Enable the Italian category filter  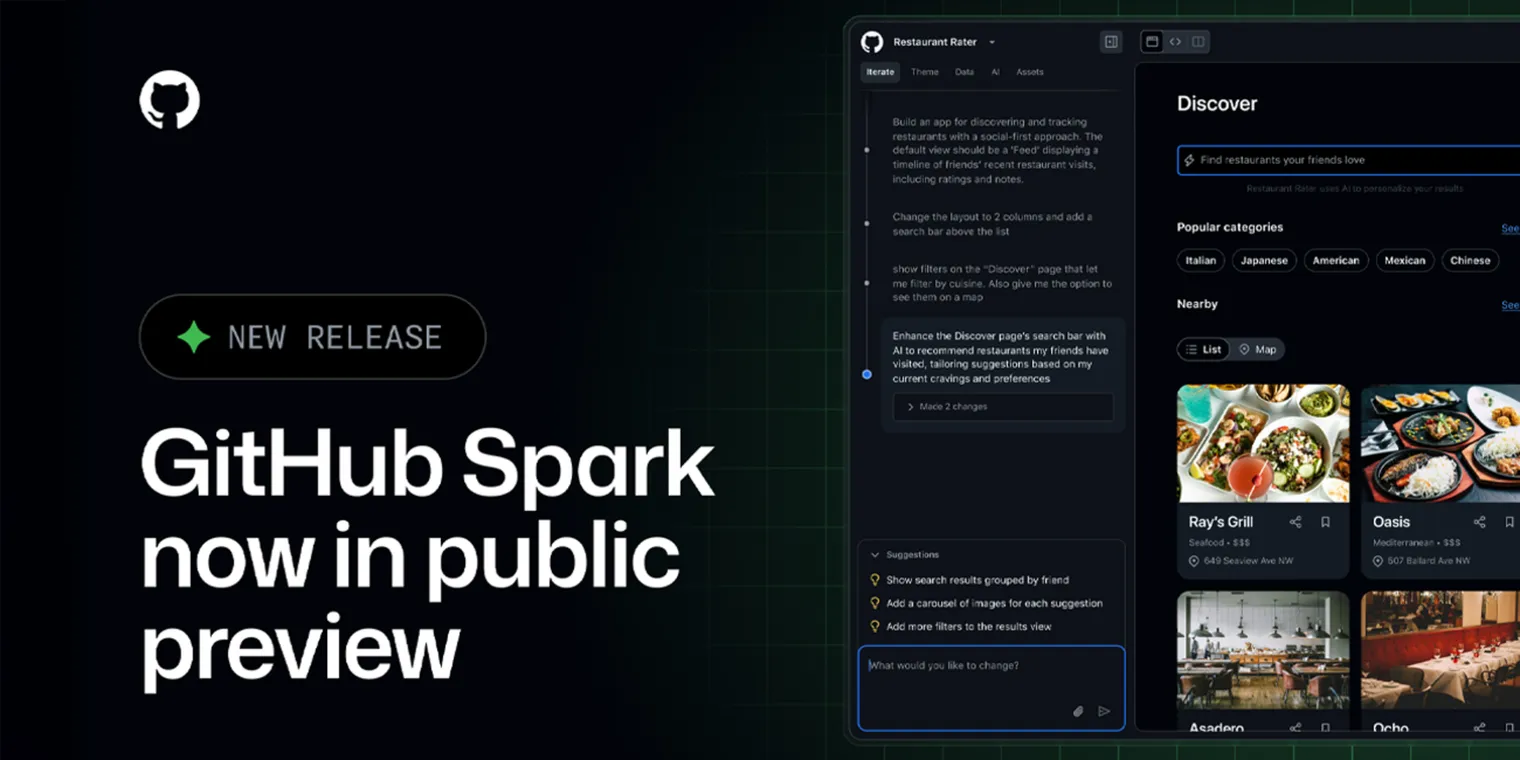(1200, 260)
